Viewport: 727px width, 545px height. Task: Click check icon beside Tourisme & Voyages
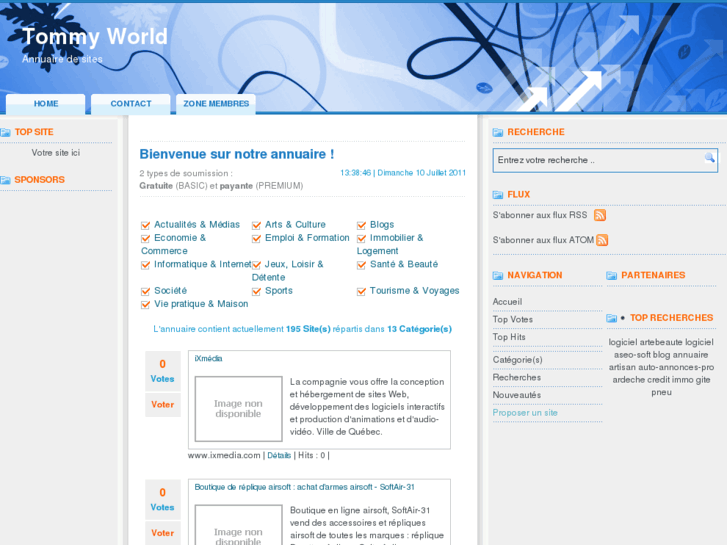pos(361,291)
